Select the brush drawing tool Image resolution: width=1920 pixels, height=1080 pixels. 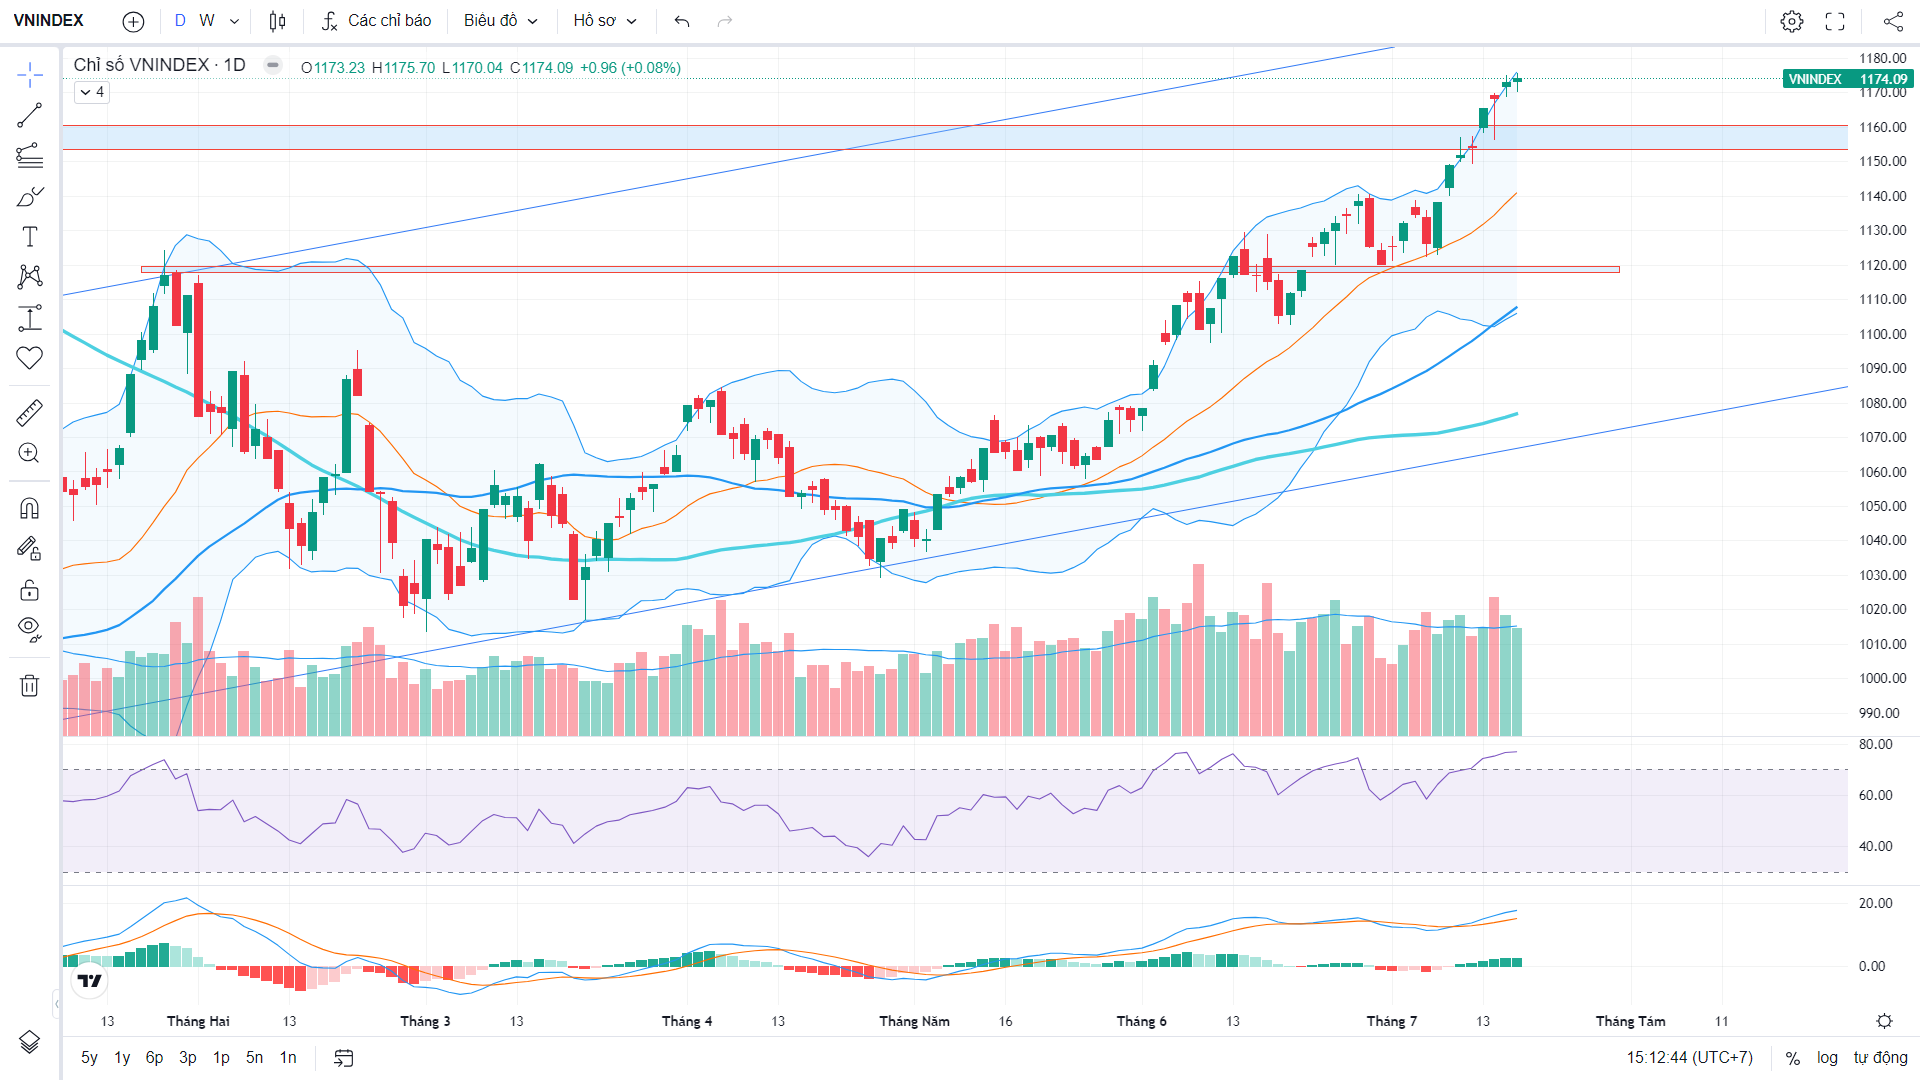pos(30,196)
